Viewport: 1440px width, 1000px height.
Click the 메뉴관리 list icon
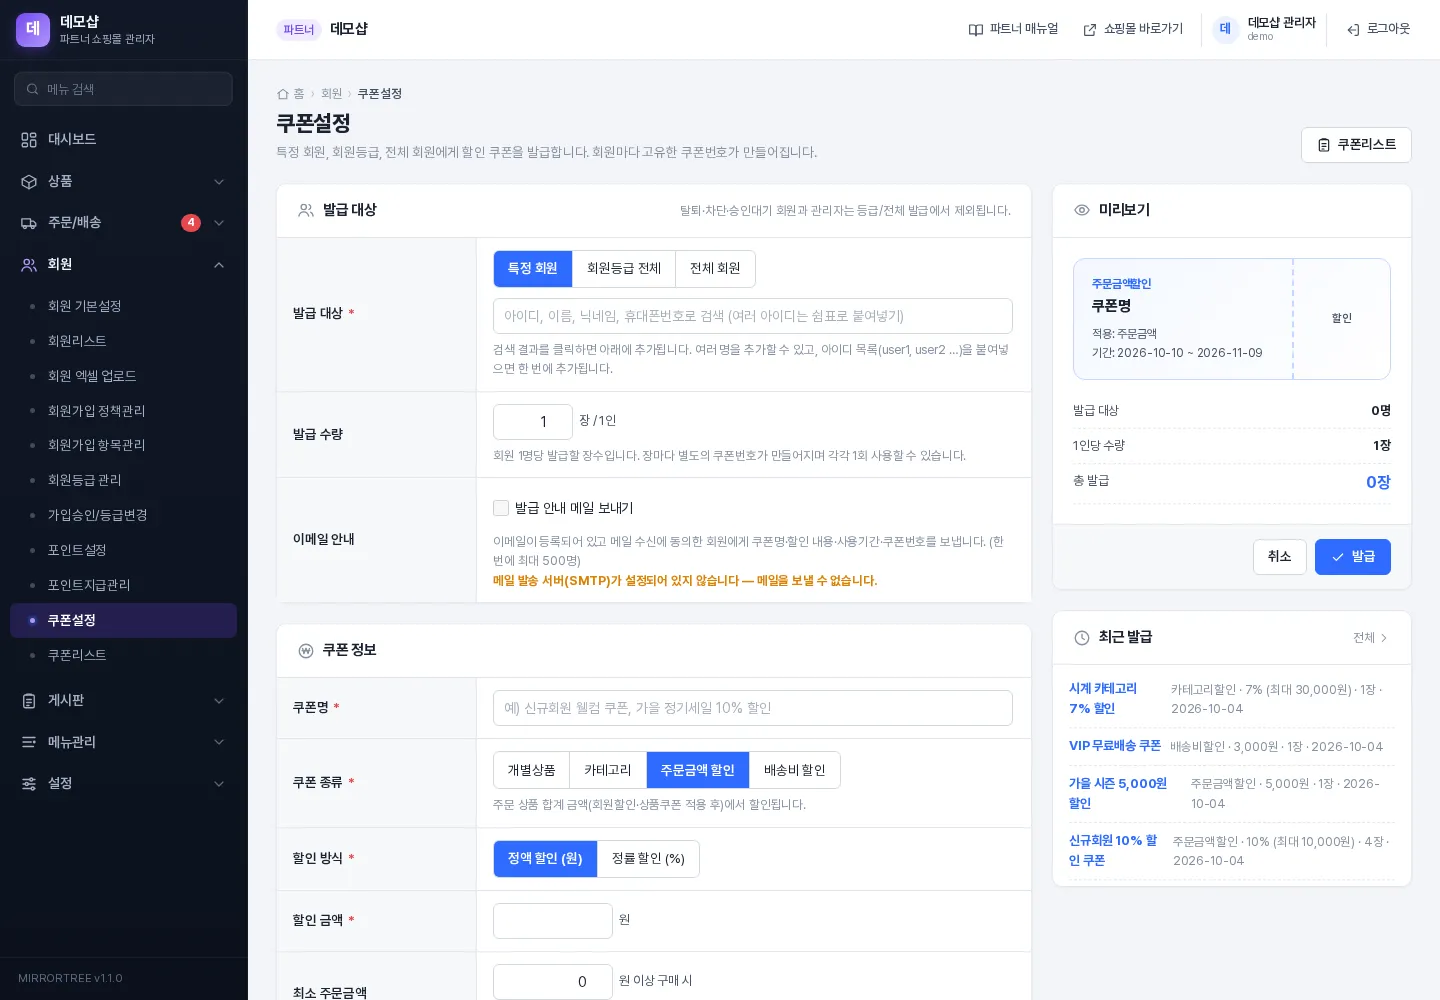tap(29, 742)
